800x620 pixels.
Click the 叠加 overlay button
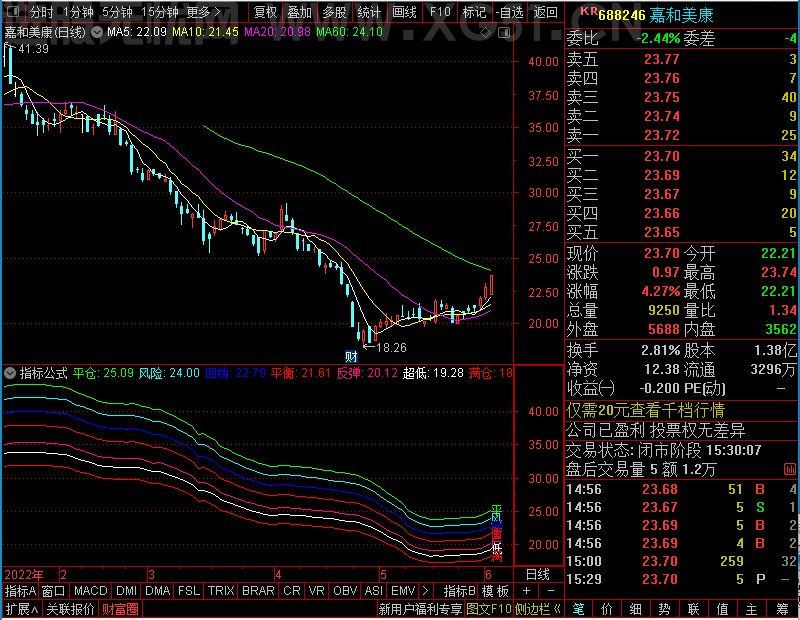[299, 12]
